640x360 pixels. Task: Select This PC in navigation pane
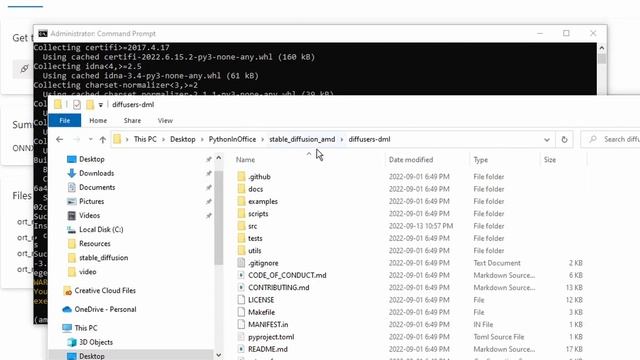86,328
